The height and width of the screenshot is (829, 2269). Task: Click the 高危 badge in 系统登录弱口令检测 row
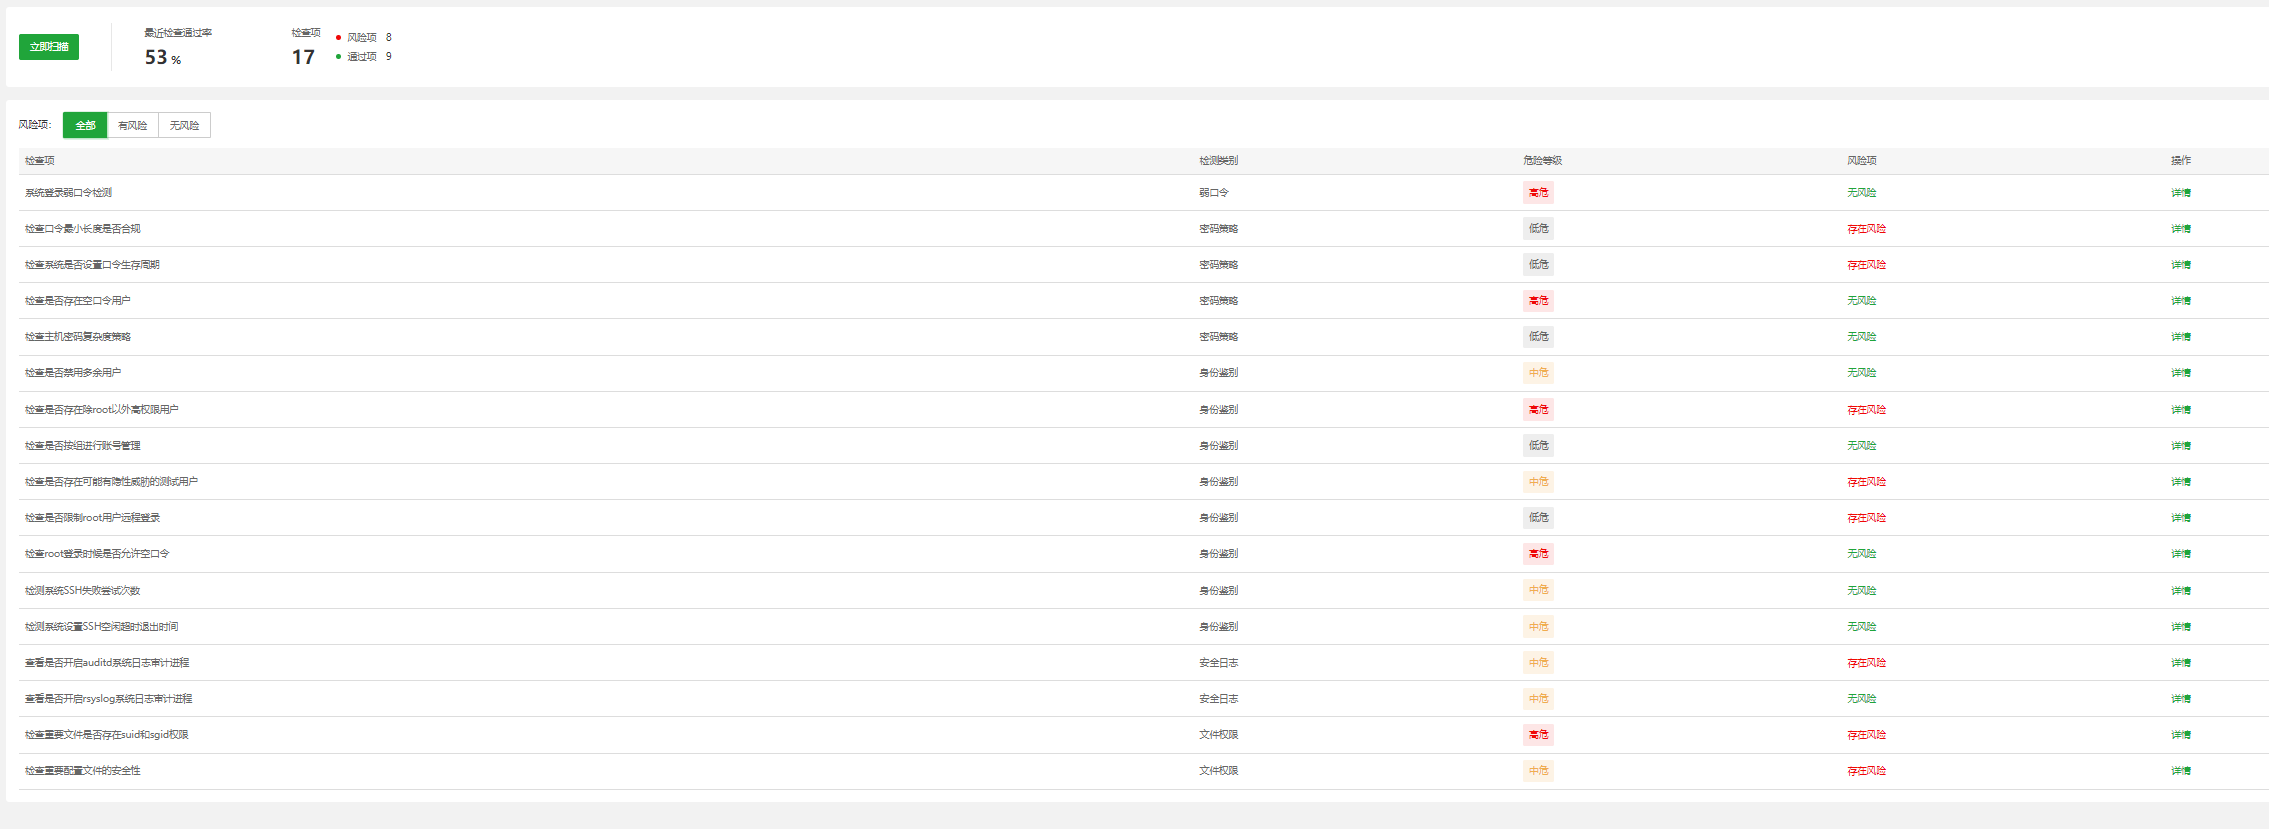[1538, 193]
